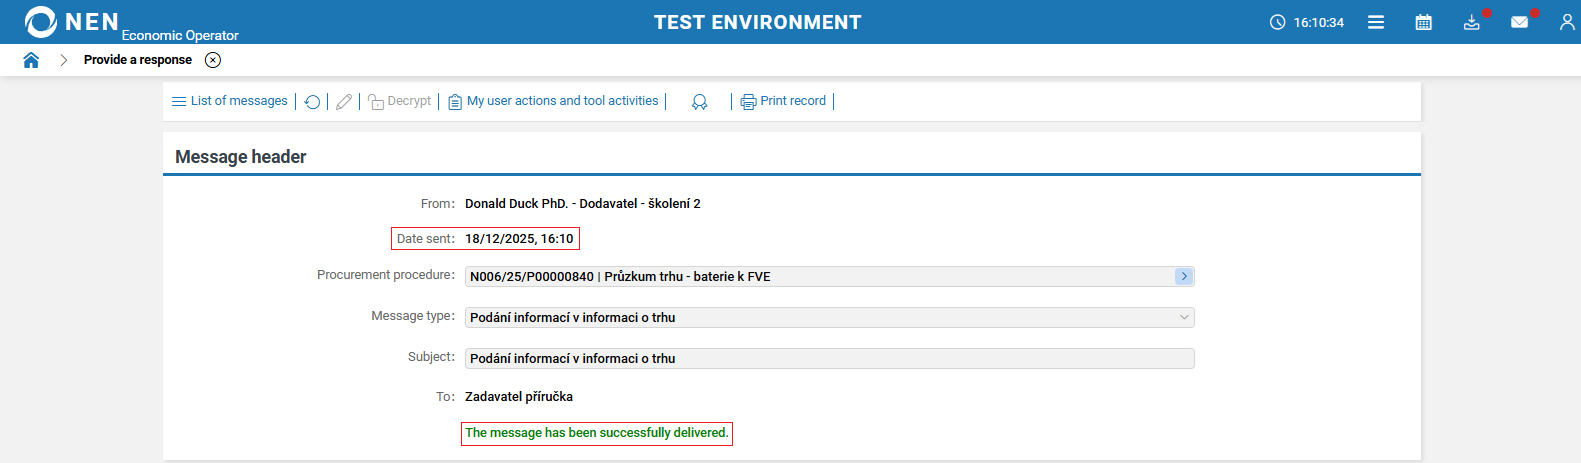Open the user profile icon
Viewport: 1581px width, 463px height.
pos(1567,22)
